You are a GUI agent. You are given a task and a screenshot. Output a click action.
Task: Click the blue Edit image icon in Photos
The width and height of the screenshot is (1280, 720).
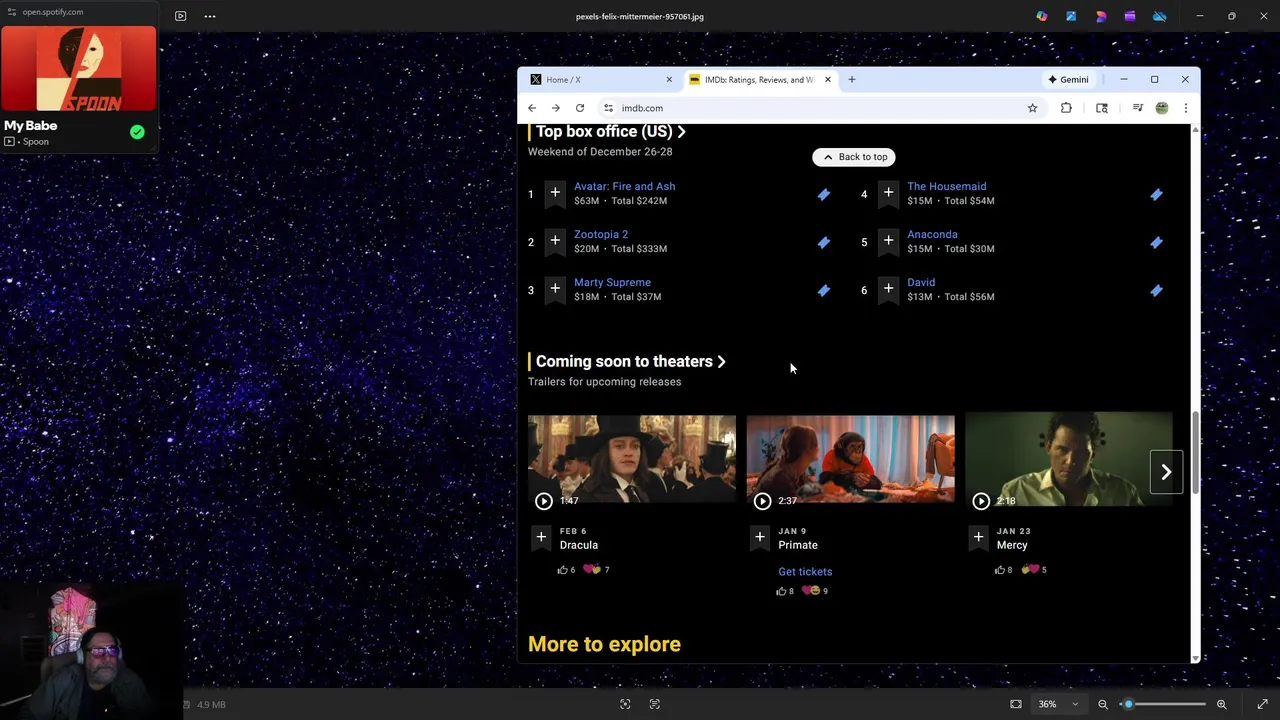click(1071, 16)
